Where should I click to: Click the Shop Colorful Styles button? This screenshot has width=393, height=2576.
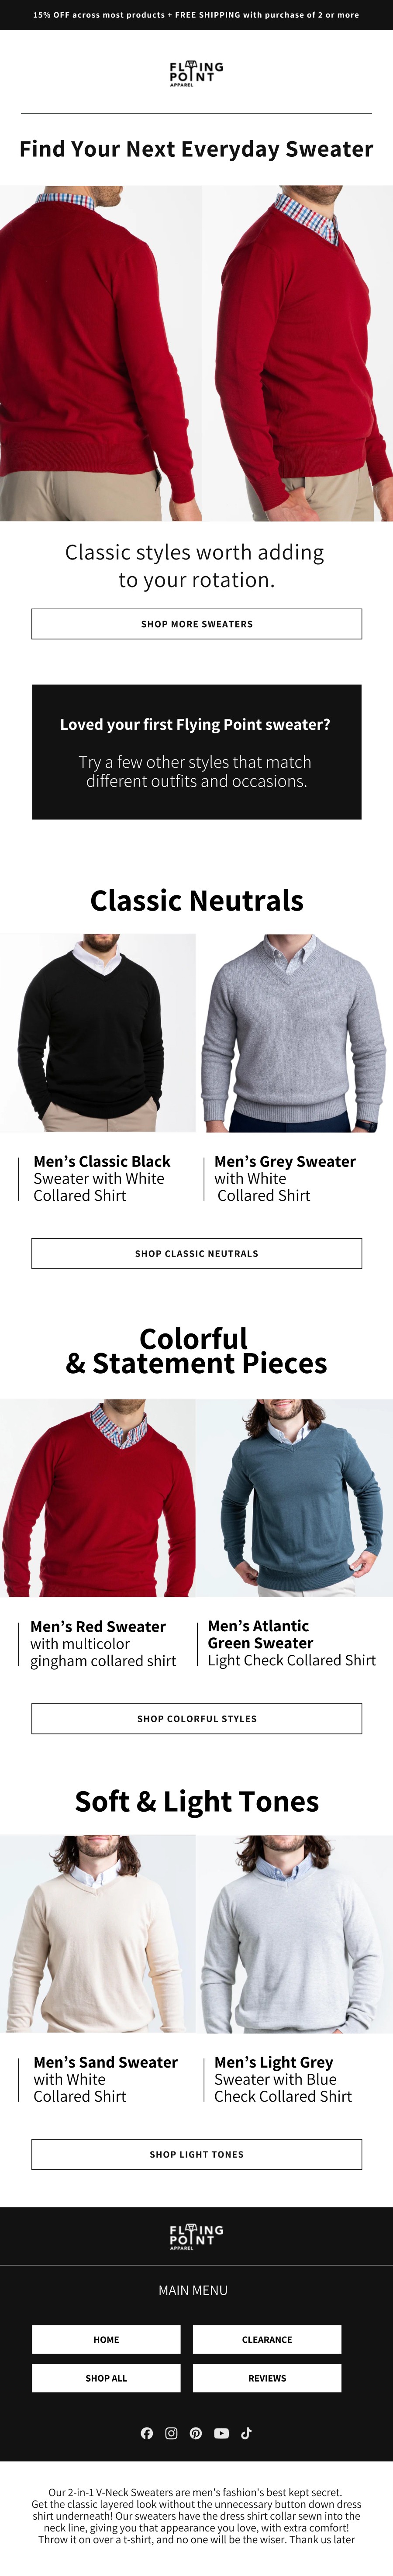tap(196, 1718)
